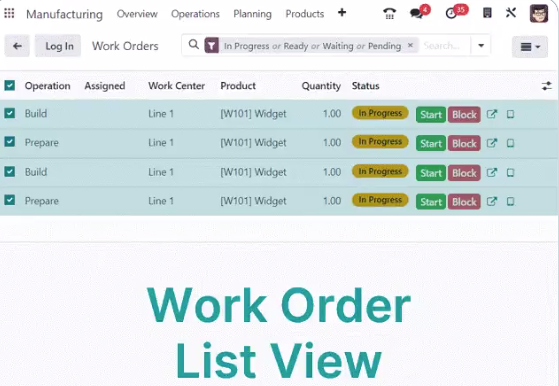Screen dimensions: 559x386
Task: Open the apps grid menu
Action: (x=9, y=14)
